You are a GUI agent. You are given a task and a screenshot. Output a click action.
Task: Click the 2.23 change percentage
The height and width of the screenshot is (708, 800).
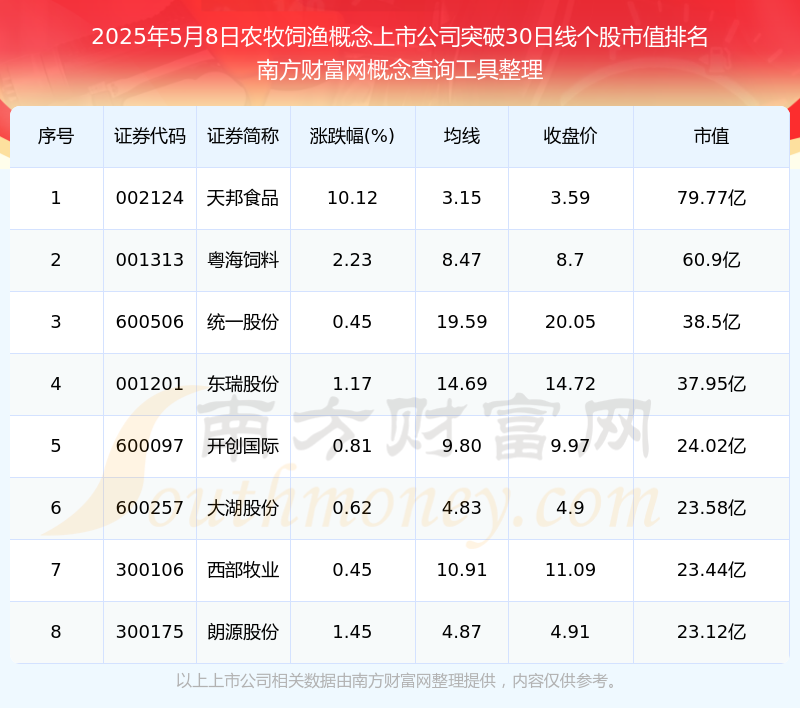coord(352,260)
